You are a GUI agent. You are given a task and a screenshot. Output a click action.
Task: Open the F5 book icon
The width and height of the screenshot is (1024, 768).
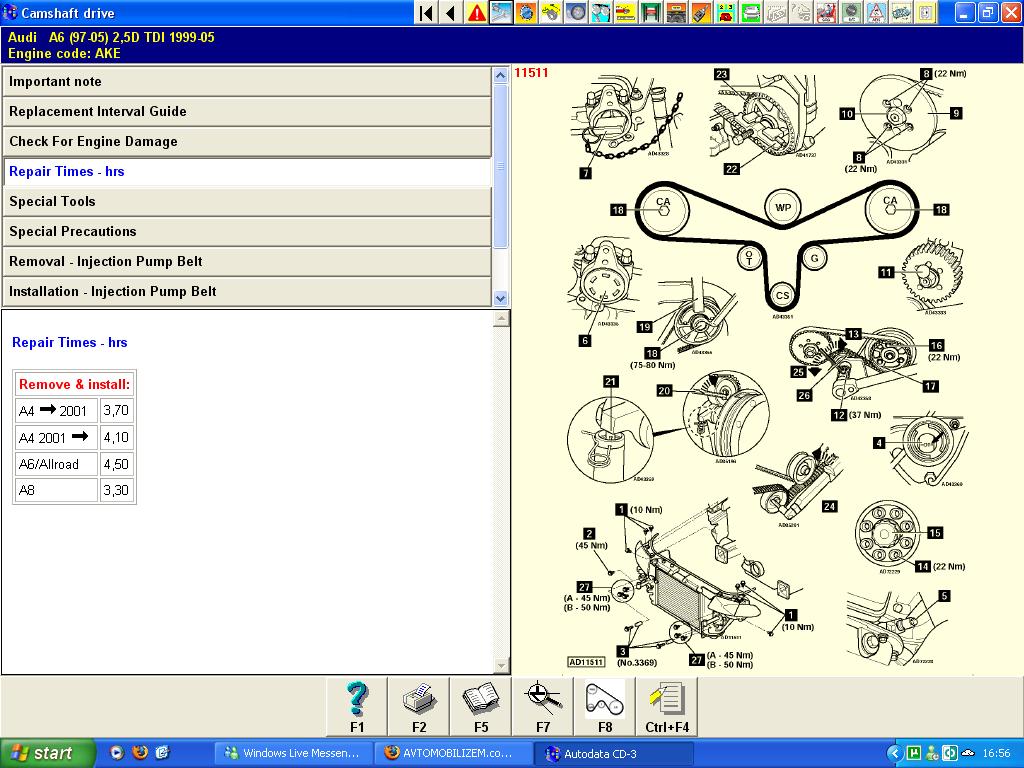pos(481,707)
